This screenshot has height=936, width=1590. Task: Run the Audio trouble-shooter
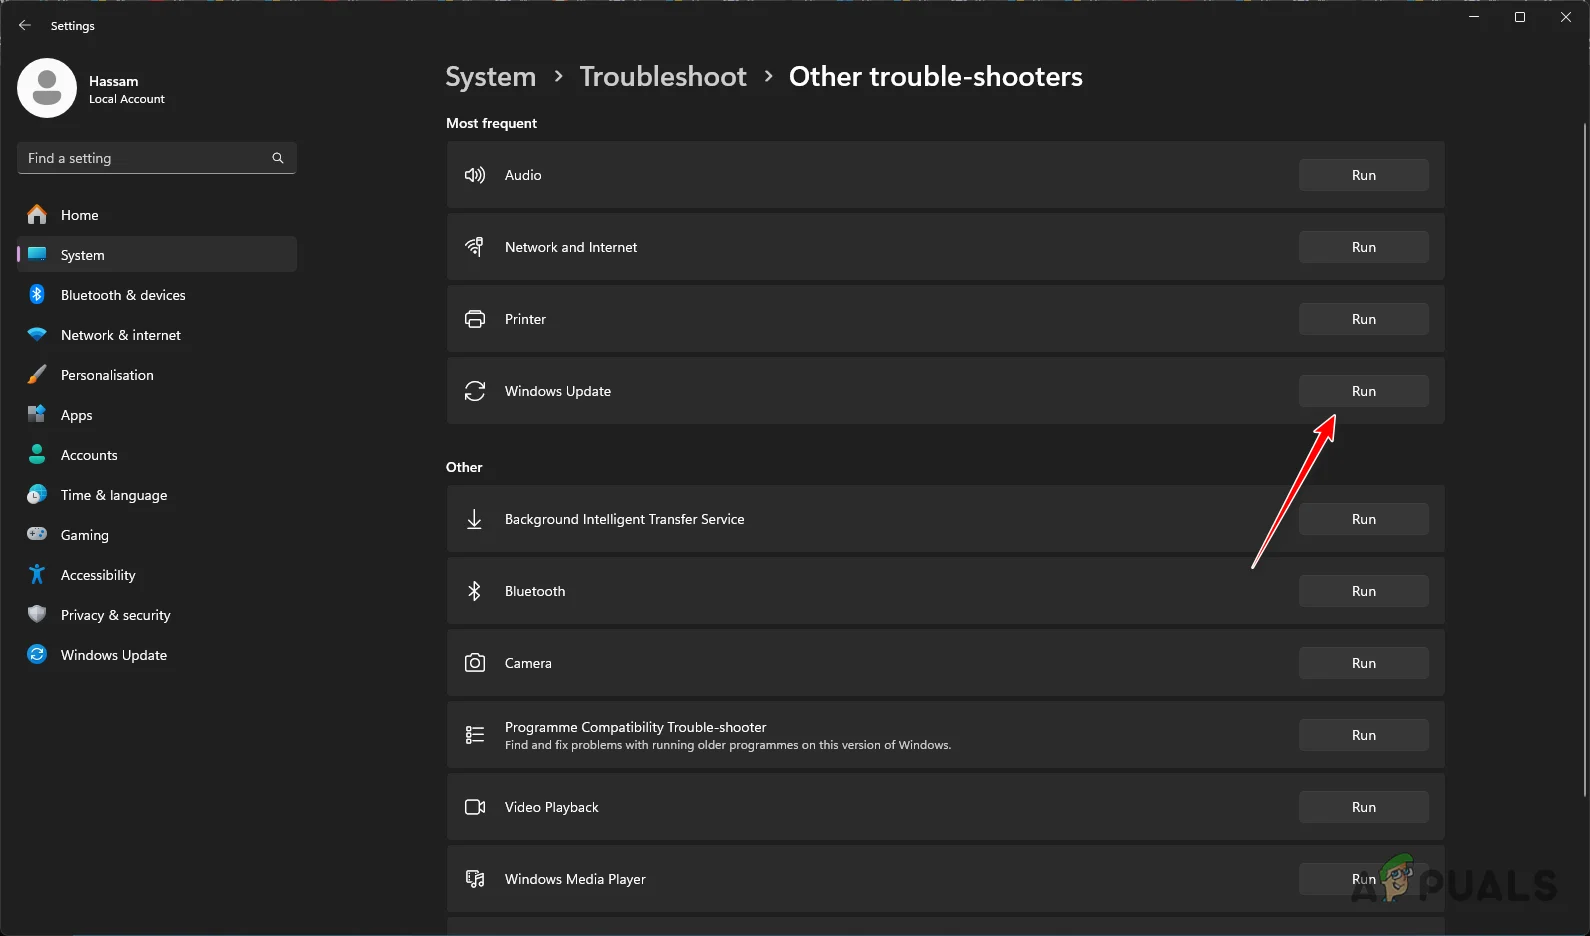pyautogui.click(x=1363, y=175)
